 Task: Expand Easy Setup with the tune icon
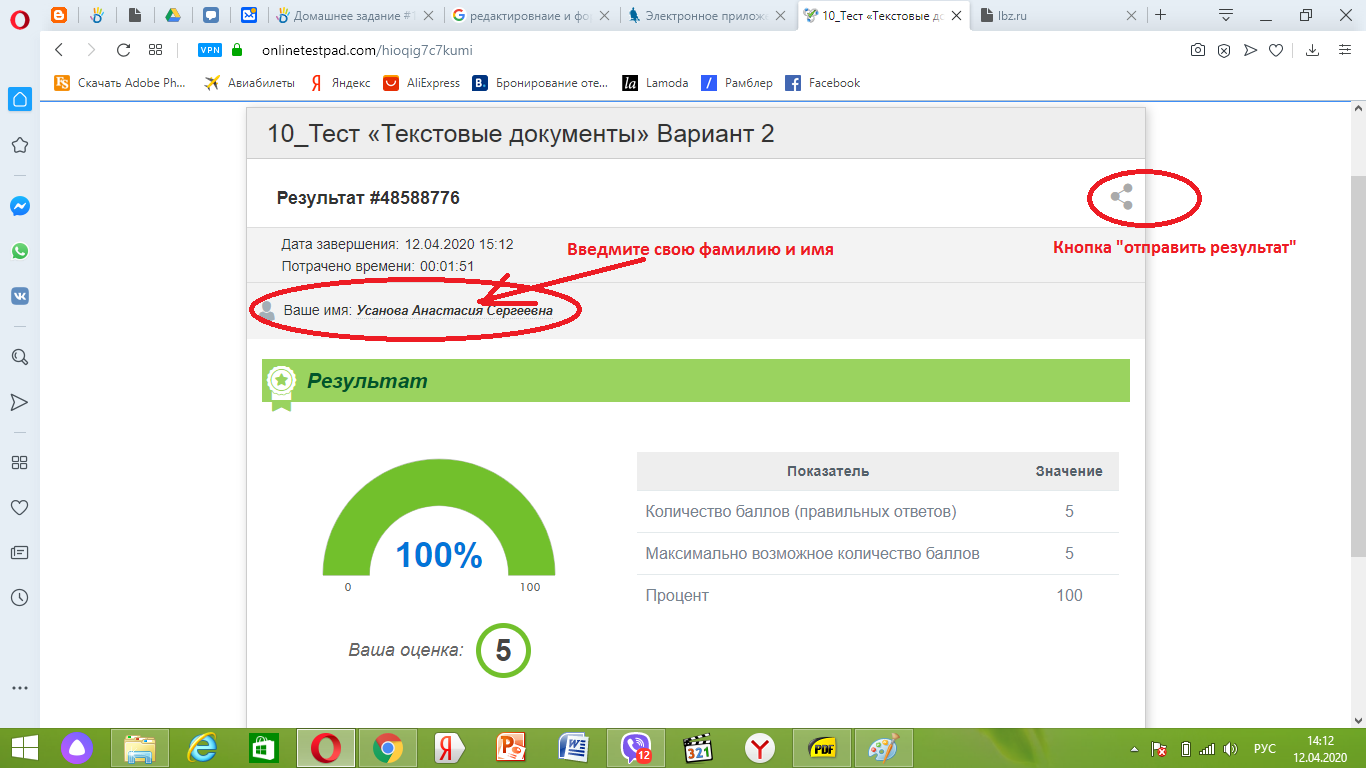pos(1342,48)
